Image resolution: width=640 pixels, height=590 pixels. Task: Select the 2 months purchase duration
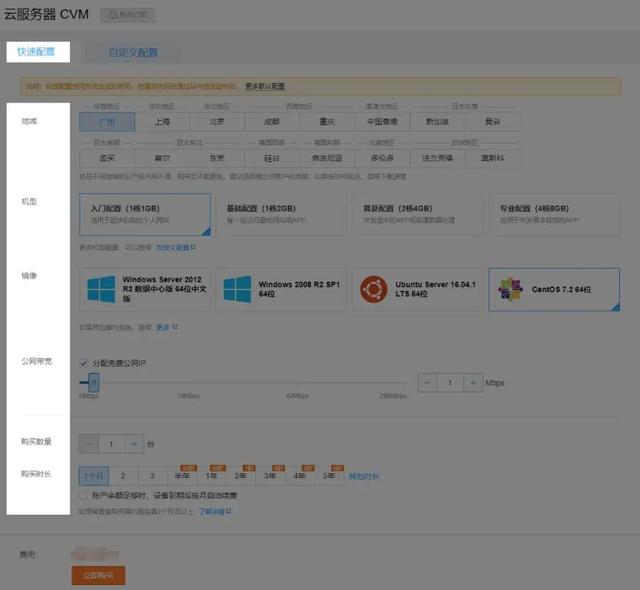pyautogui.click(x=123, y=476)
